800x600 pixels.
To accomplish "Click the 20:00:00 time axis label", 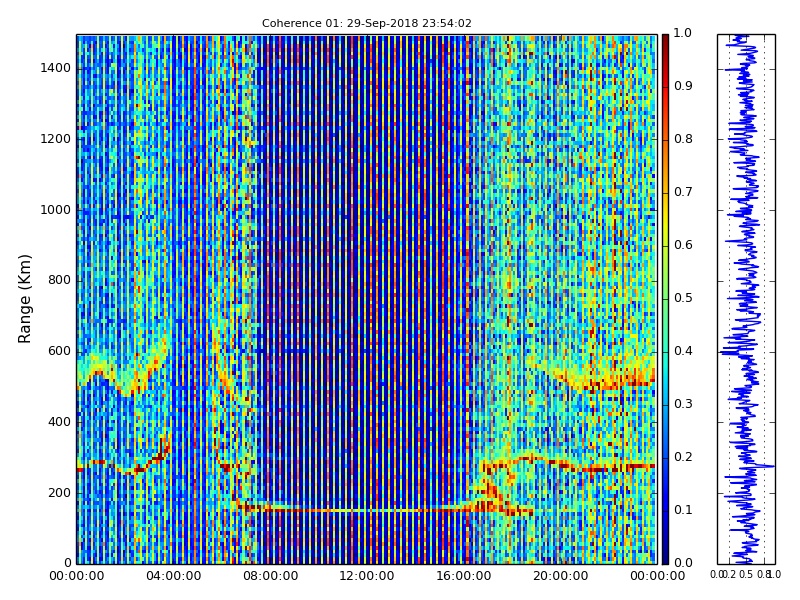I will 561,576.
